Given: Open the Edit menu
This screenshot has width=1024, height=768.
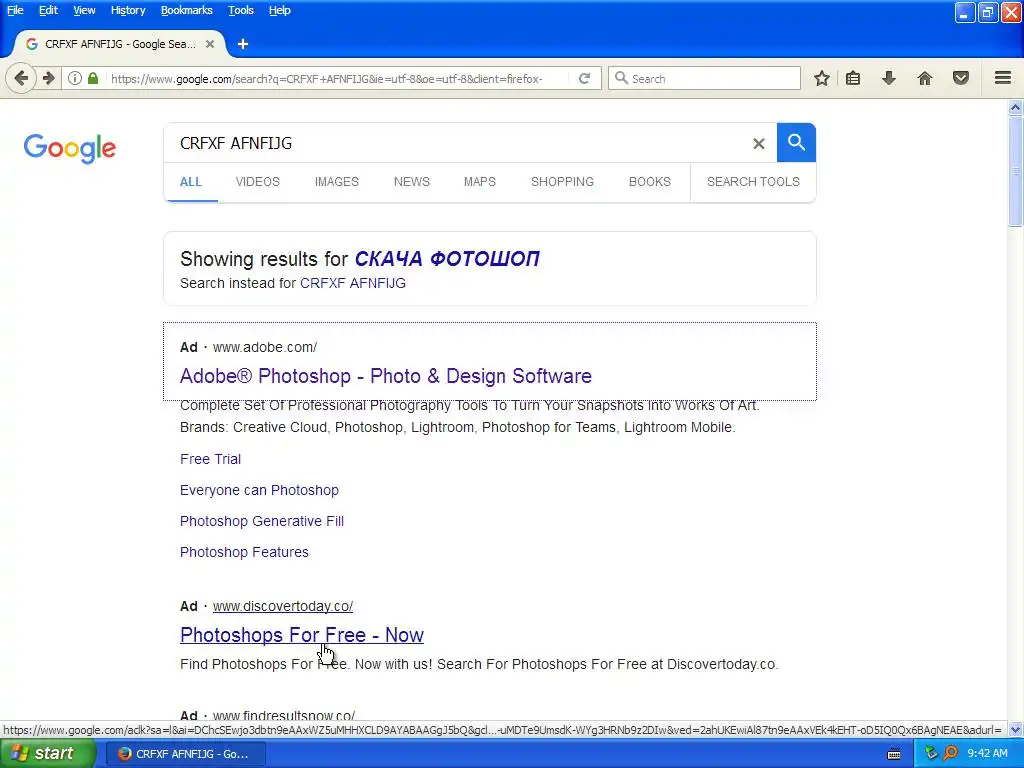Looking at the screenshot, I should (48, 10).
